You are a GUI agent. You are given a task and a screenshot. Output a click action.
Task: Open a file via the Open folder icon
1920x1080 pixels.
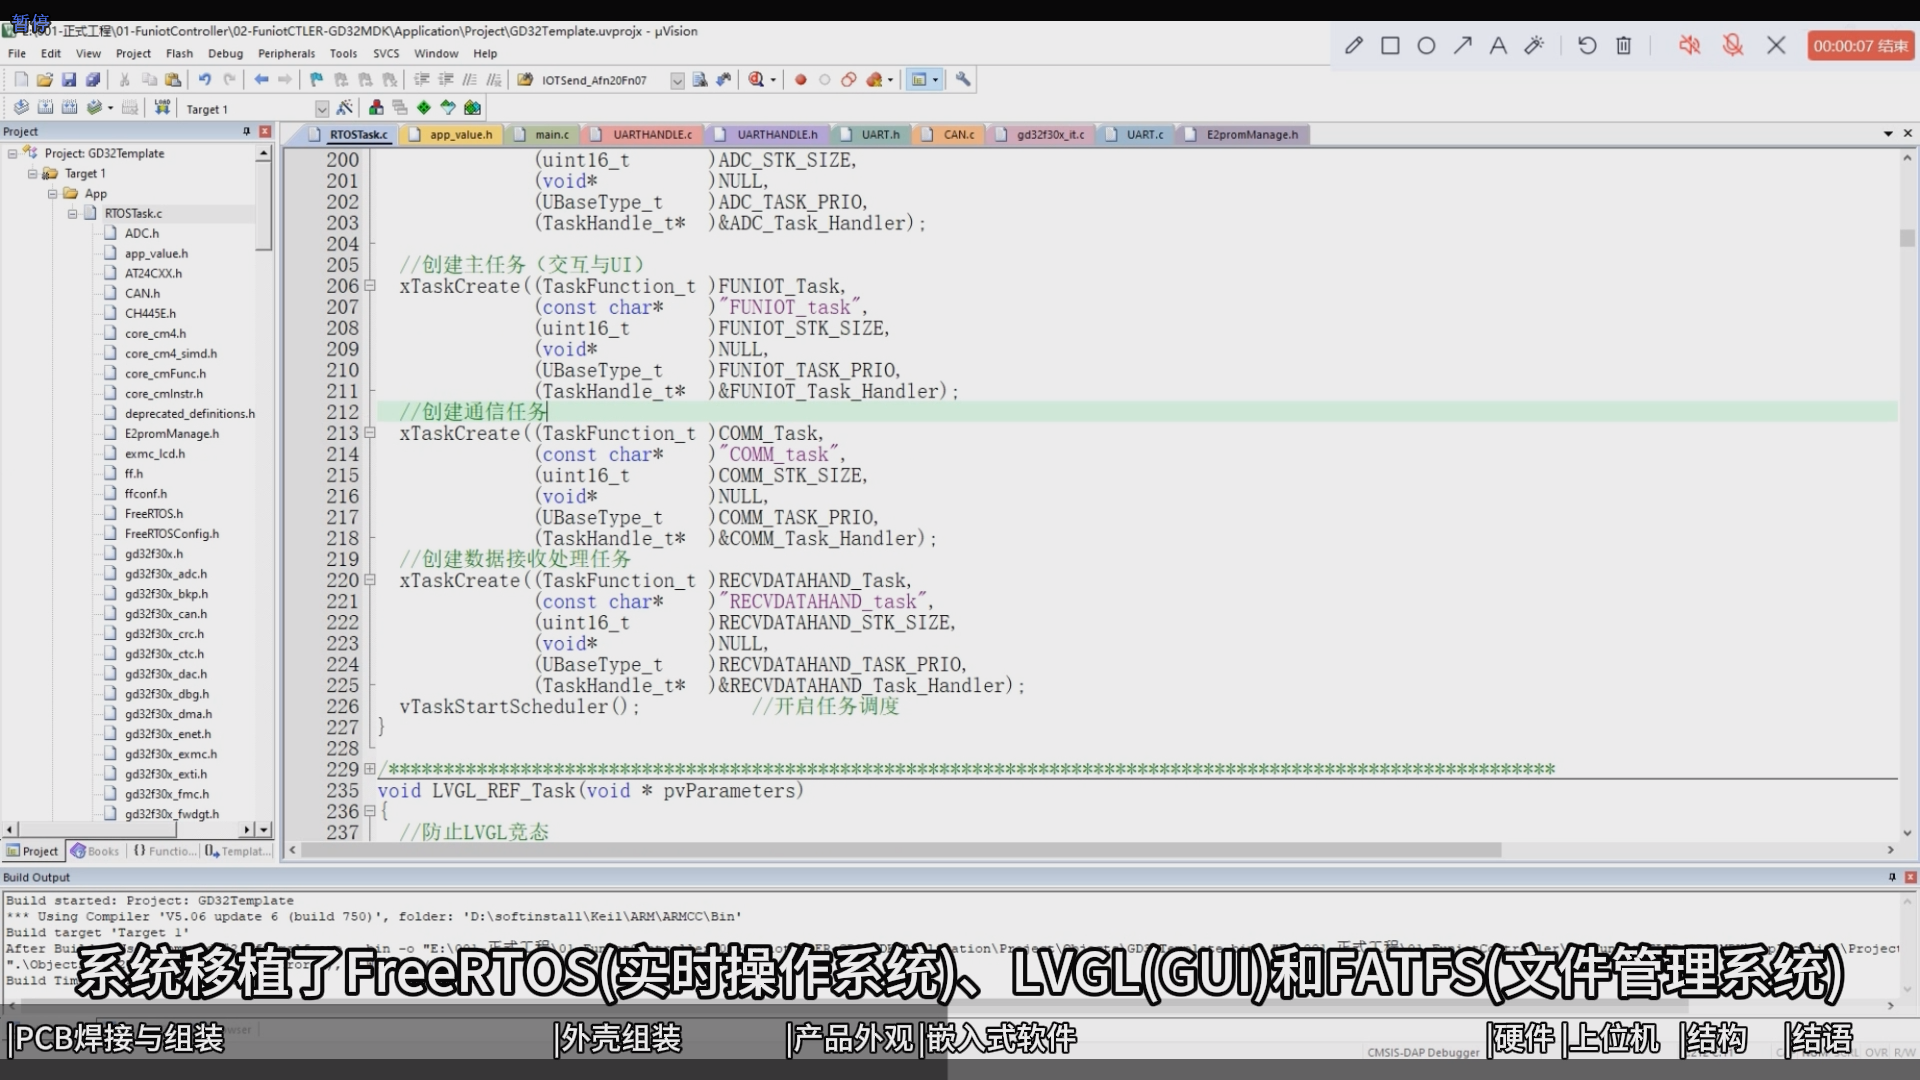[x=45, y=80]
